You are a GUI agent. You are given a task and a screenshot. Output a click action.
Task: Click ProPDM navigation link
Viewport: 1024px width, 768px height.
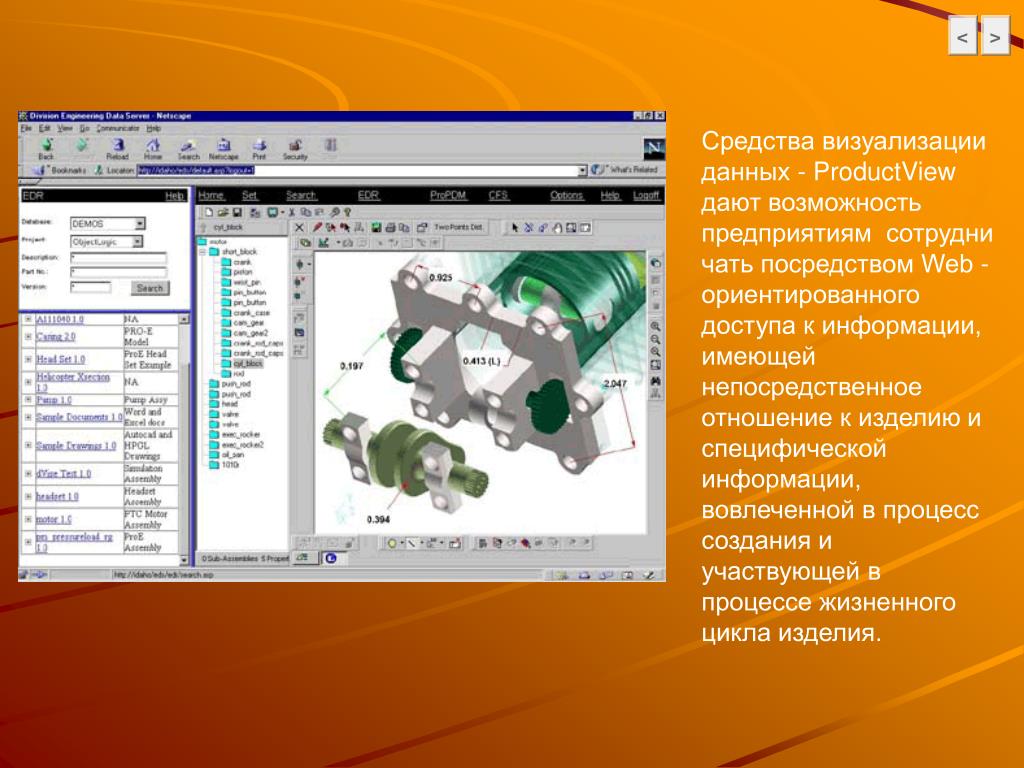click(448, 195)
